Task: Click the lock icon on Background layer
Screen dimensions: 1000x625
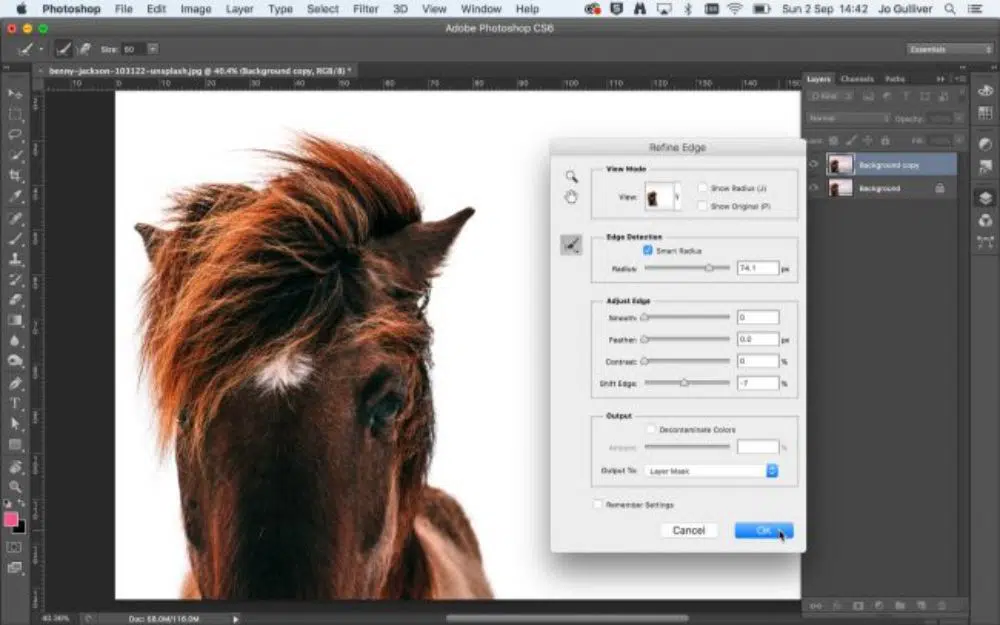Action: (939, 188)
